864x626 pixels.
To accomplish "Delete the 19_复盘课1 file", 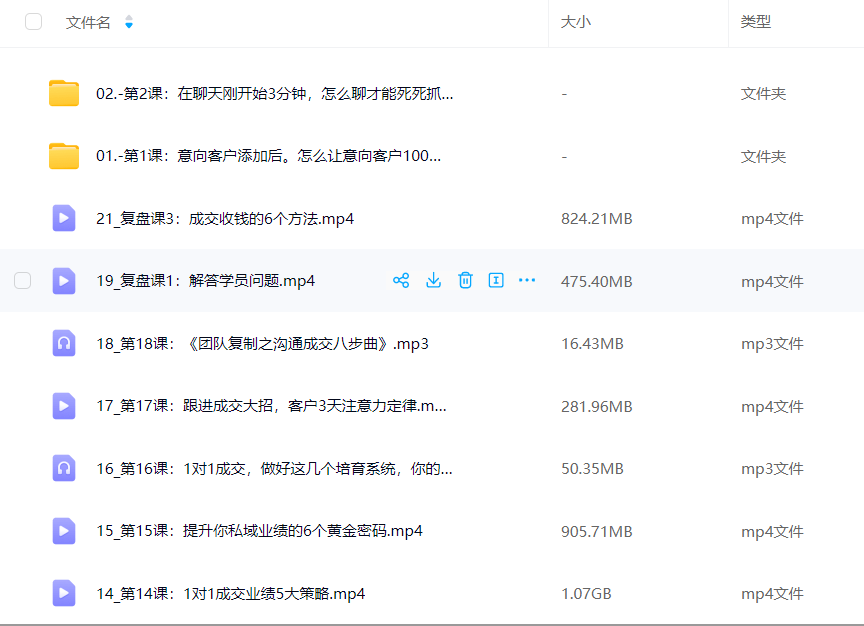I will (465, 280).
